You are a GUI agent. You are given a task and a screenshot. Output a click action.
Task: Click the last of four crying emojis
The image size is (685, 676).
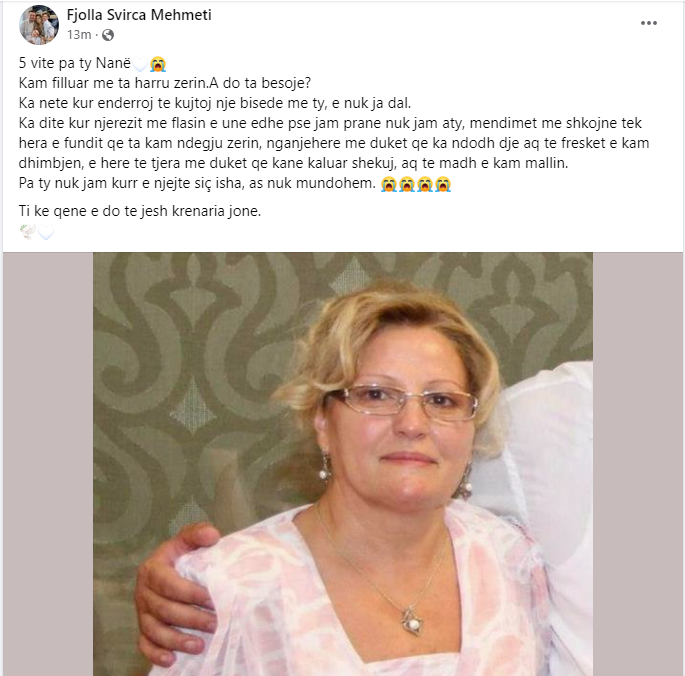443,184
